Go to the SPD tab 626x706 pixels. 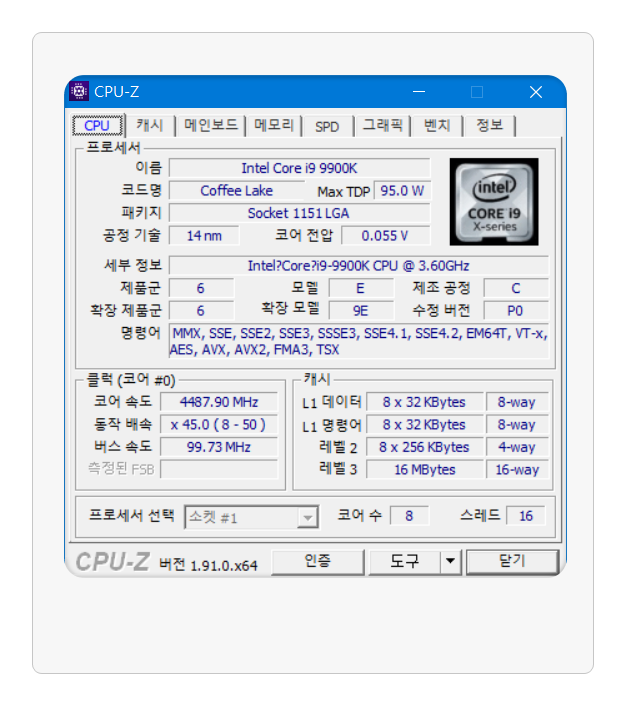(327, 126)
